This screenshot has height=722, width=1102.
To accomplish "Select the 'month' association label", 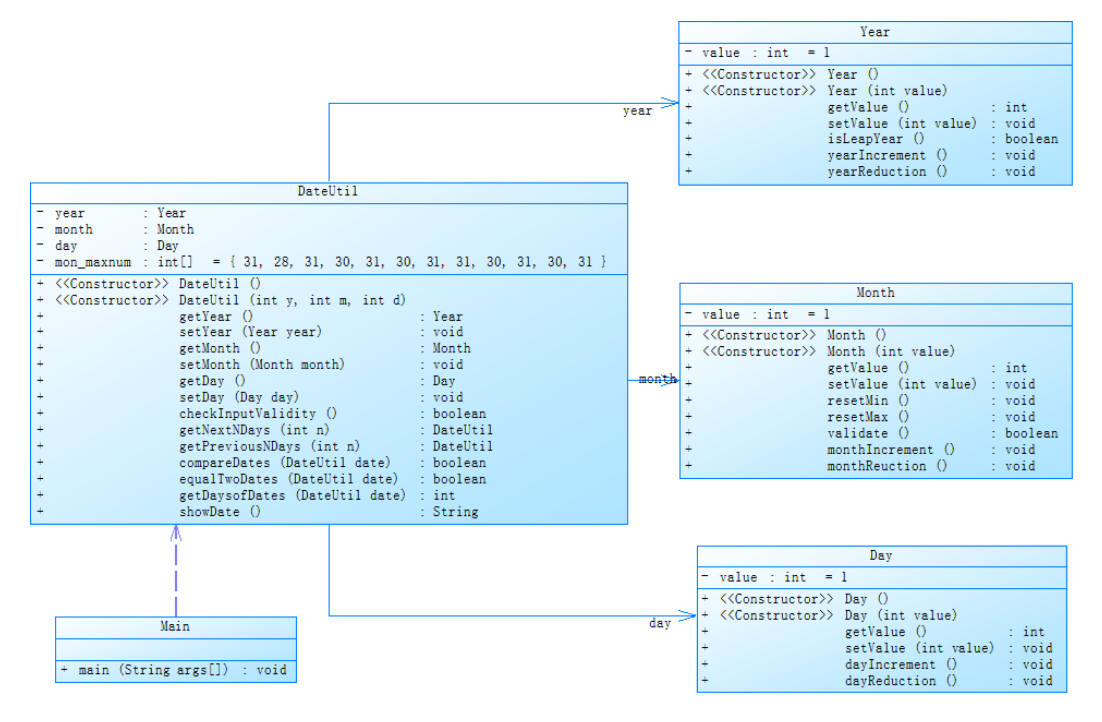I will 657,380.
